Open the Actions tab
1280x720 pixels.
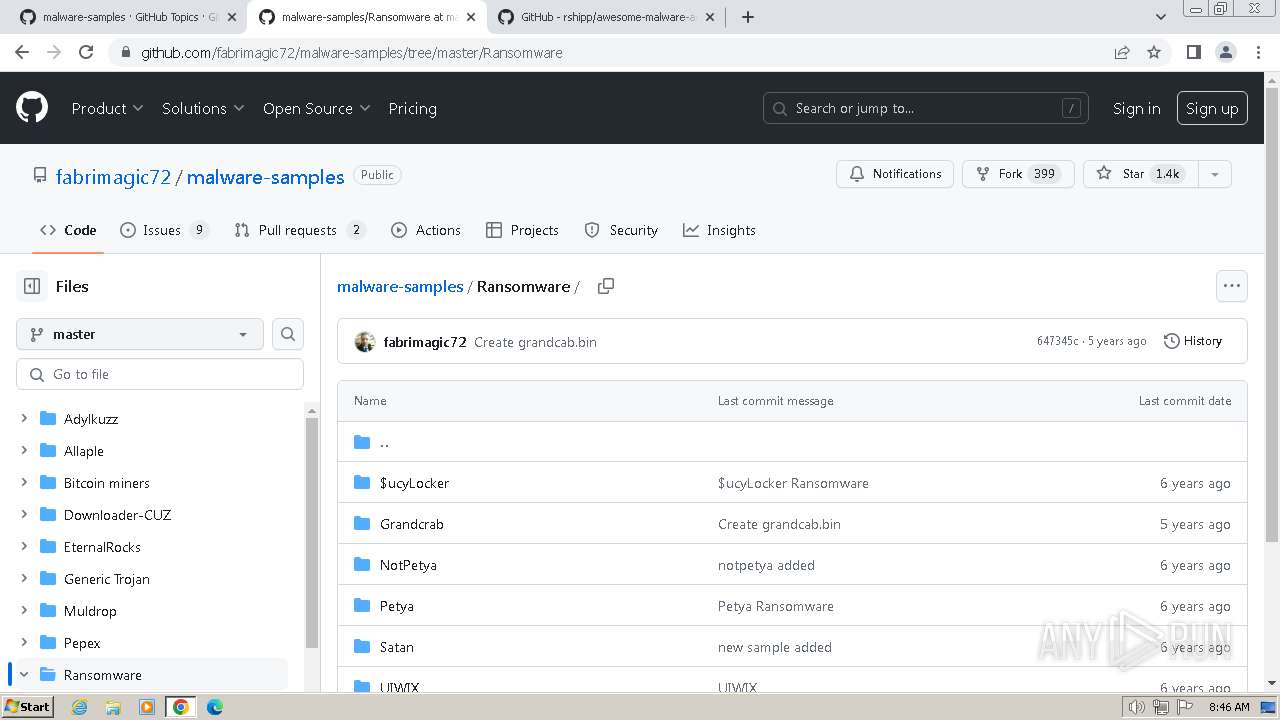(426, 230)
